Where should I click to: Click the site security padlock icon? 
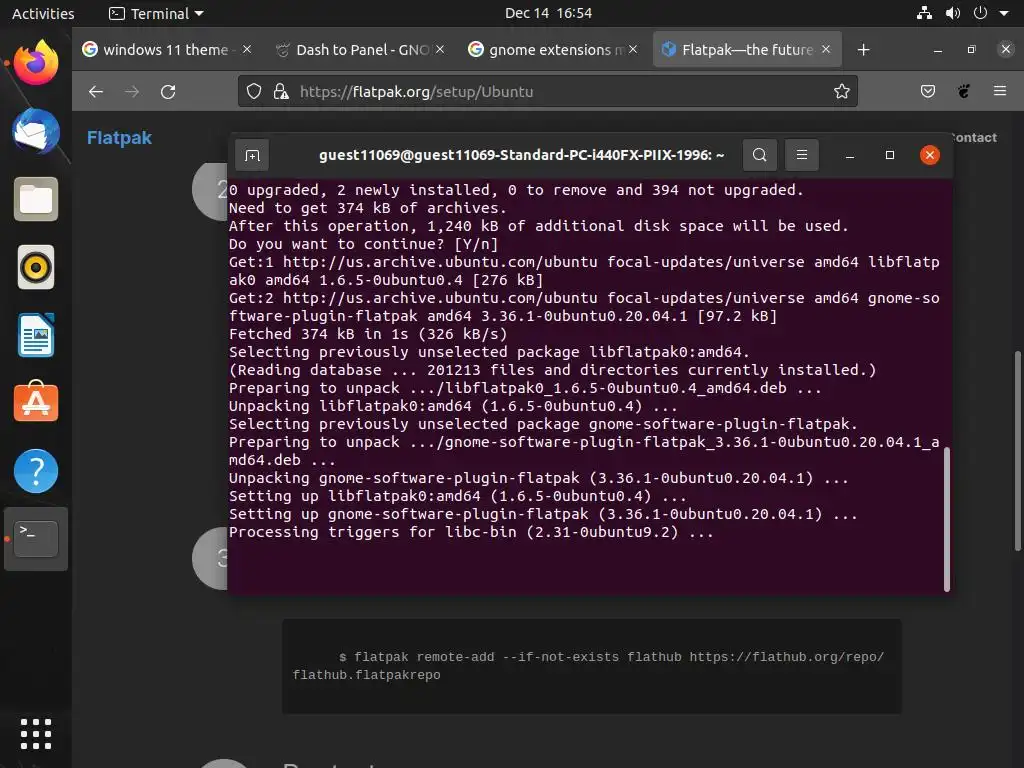[281, 91]
